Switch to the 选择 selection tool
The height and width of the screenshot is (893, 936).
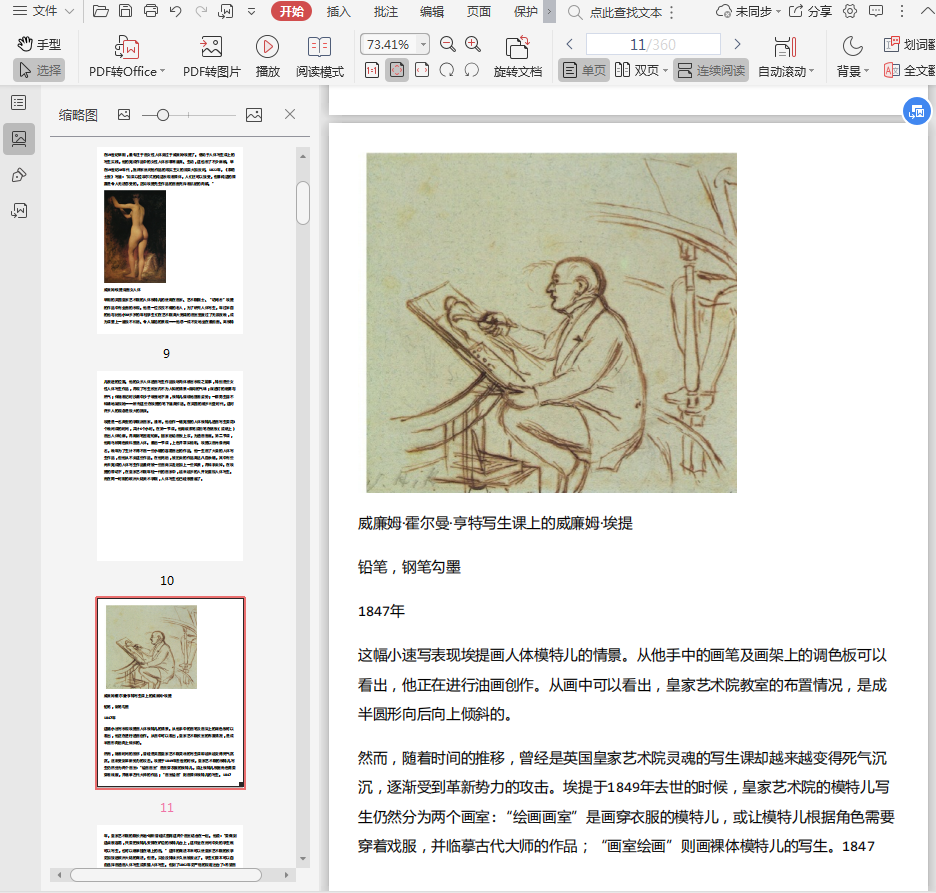pos(39,70)
